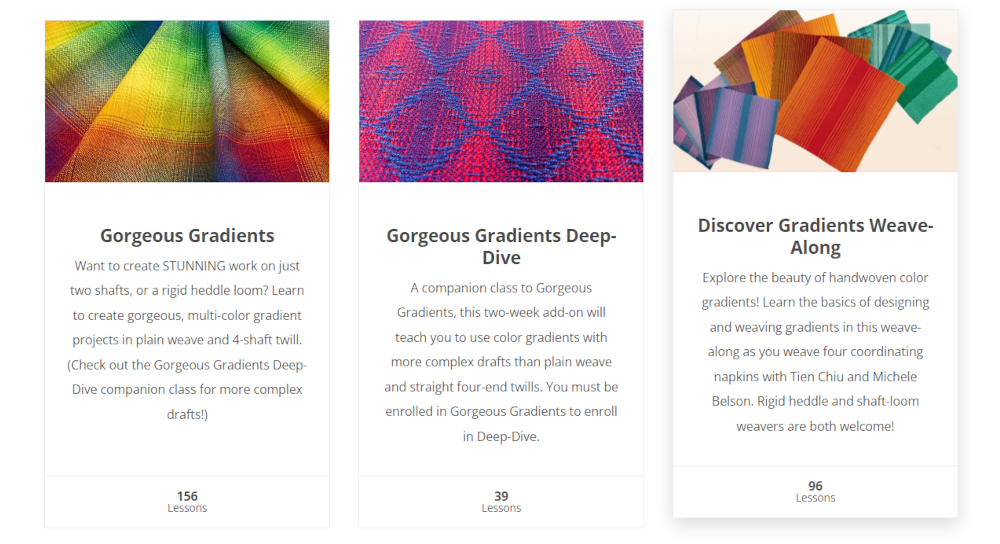
Task: Select the Weave-Along napkins description text
Action: click(x=815, y=352)
